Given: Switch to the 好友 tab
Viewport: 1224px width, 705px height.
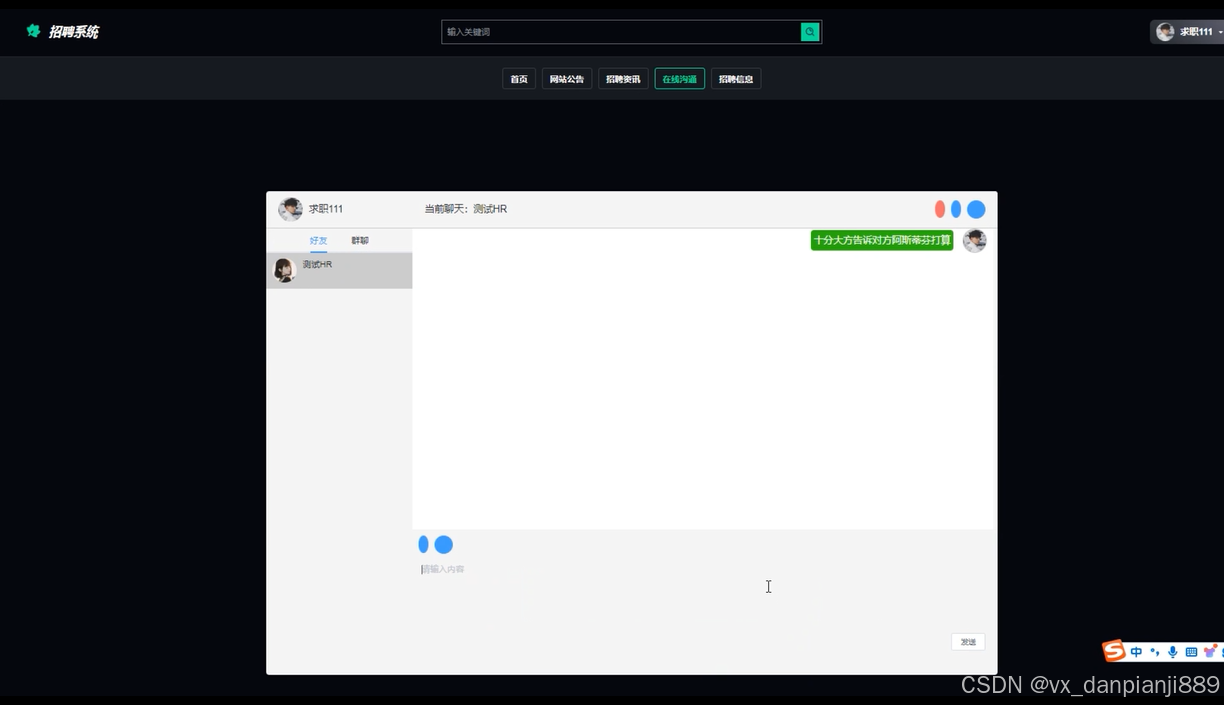Looking at the screenshot, I should 318,241.
